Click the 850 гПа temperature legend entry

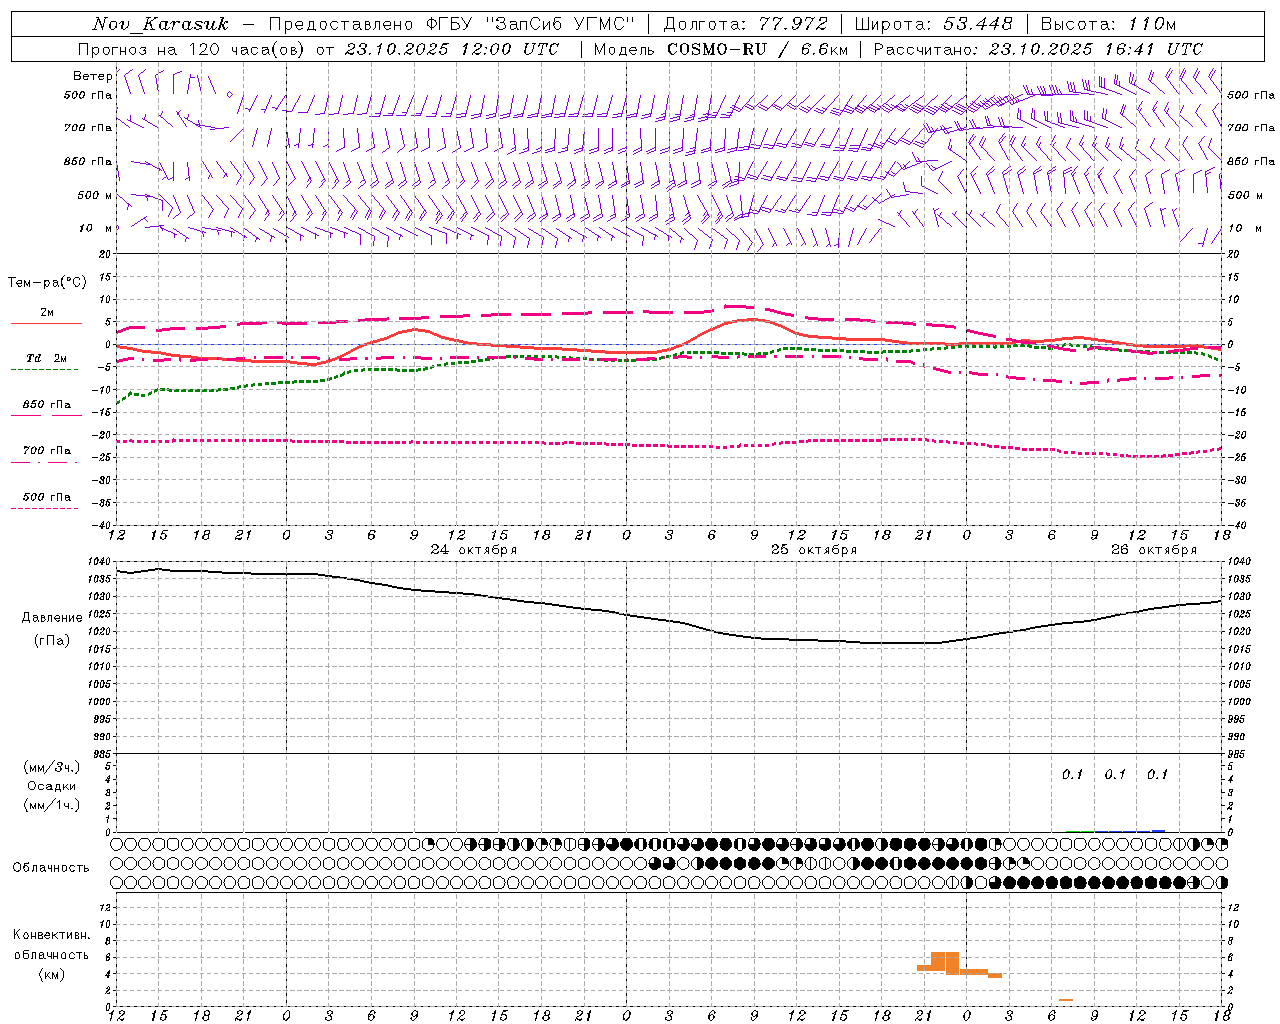coord(47,404)
